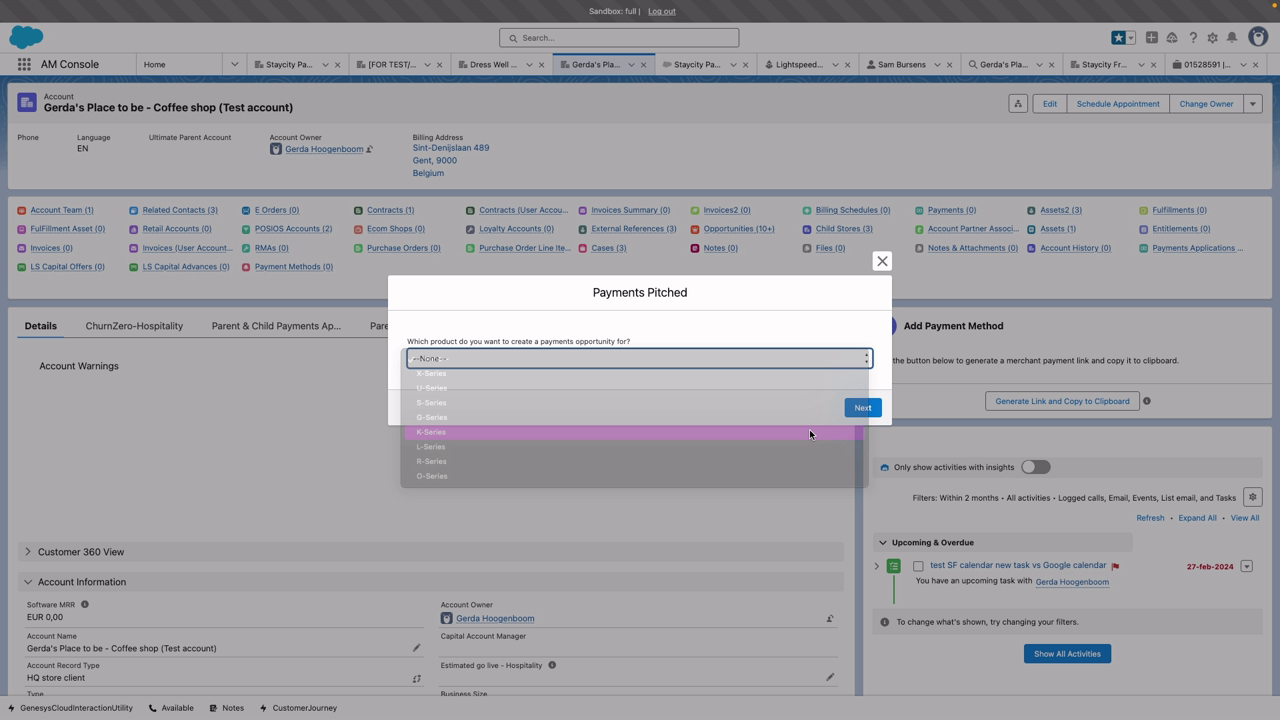Screen dimensions: 1280x720
Task: Check the test SF calendar task checkbox
Action: [x=918, y=566]
